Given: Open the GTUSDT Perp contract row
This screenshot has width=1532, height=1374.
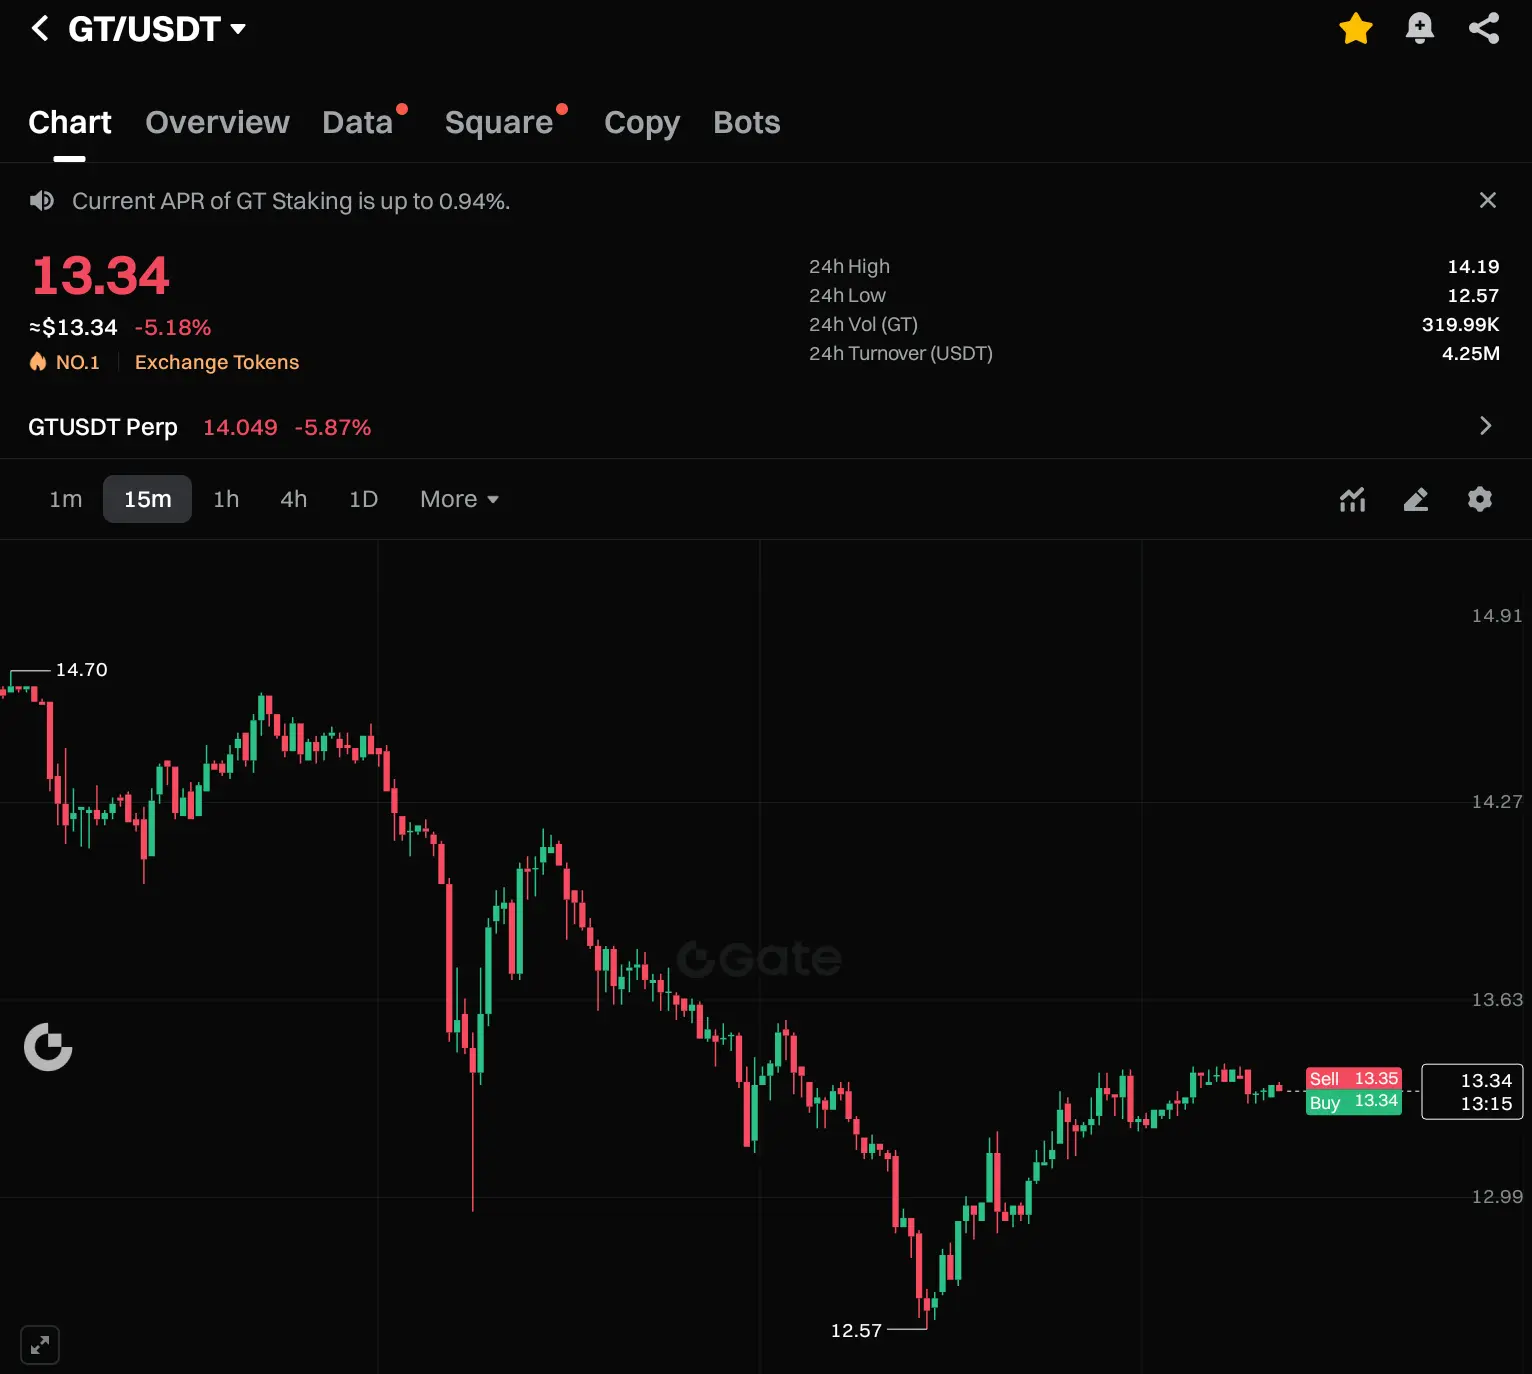Looking at the screenshot, I should point(766,427).
